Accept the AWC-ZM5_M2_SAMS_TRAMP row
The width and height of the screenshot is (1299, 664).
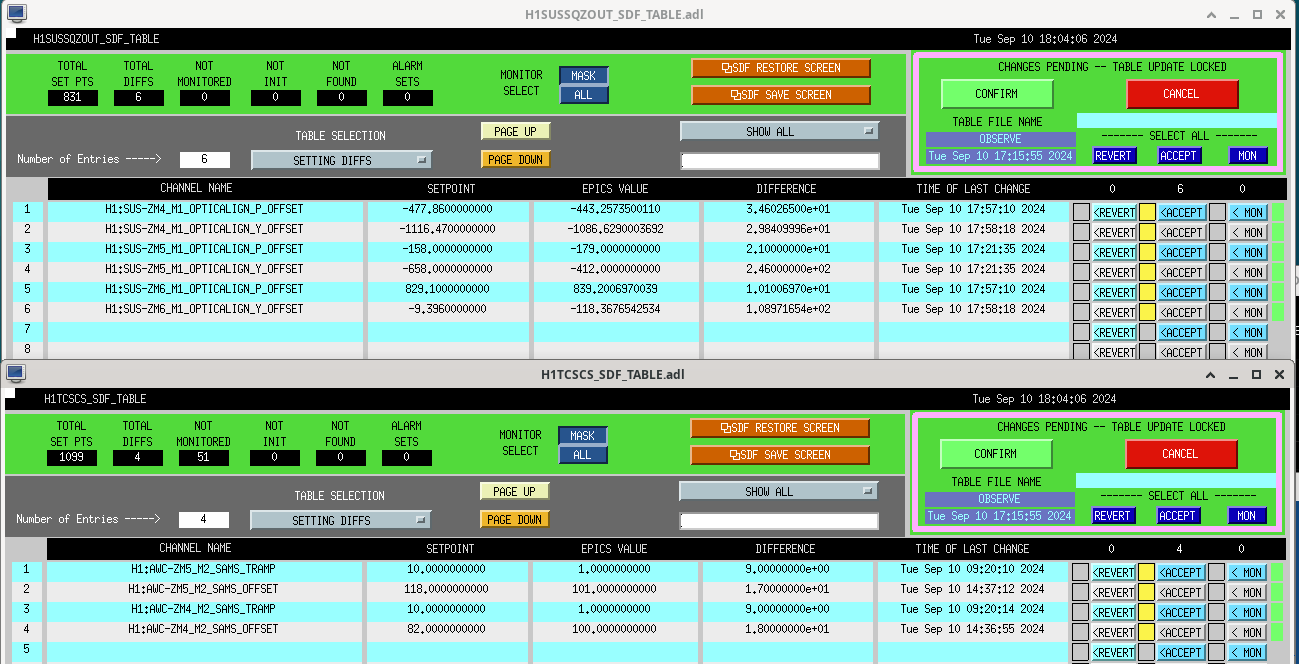[x=1180, y=572]
